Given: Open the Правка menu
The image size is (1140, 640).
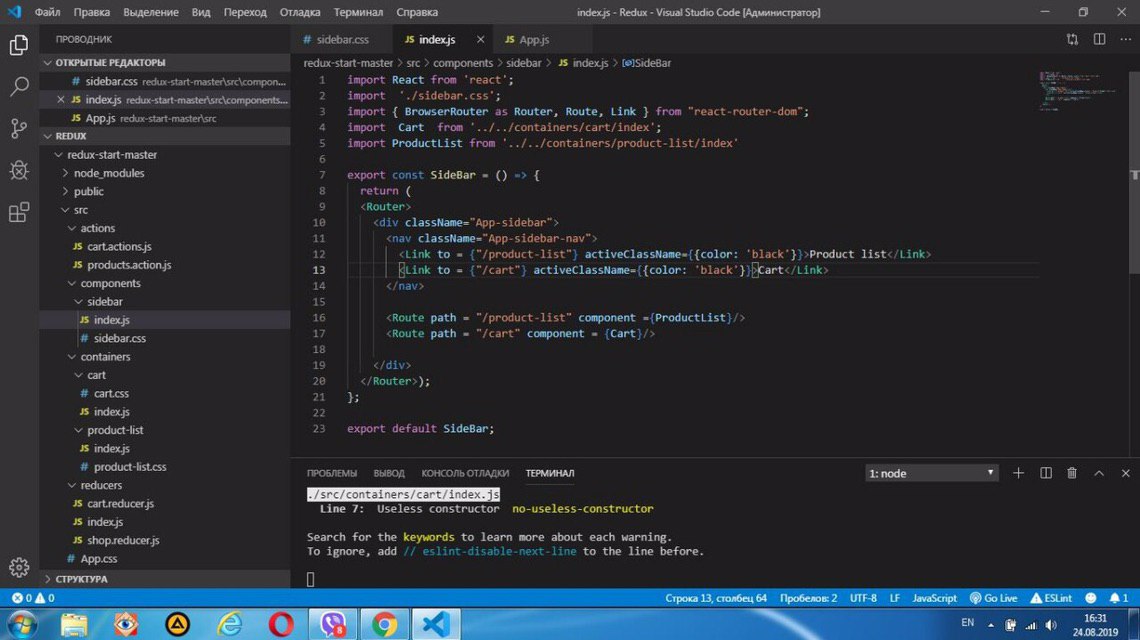Looking at the screenshot, I should click(x=92, y=12).
